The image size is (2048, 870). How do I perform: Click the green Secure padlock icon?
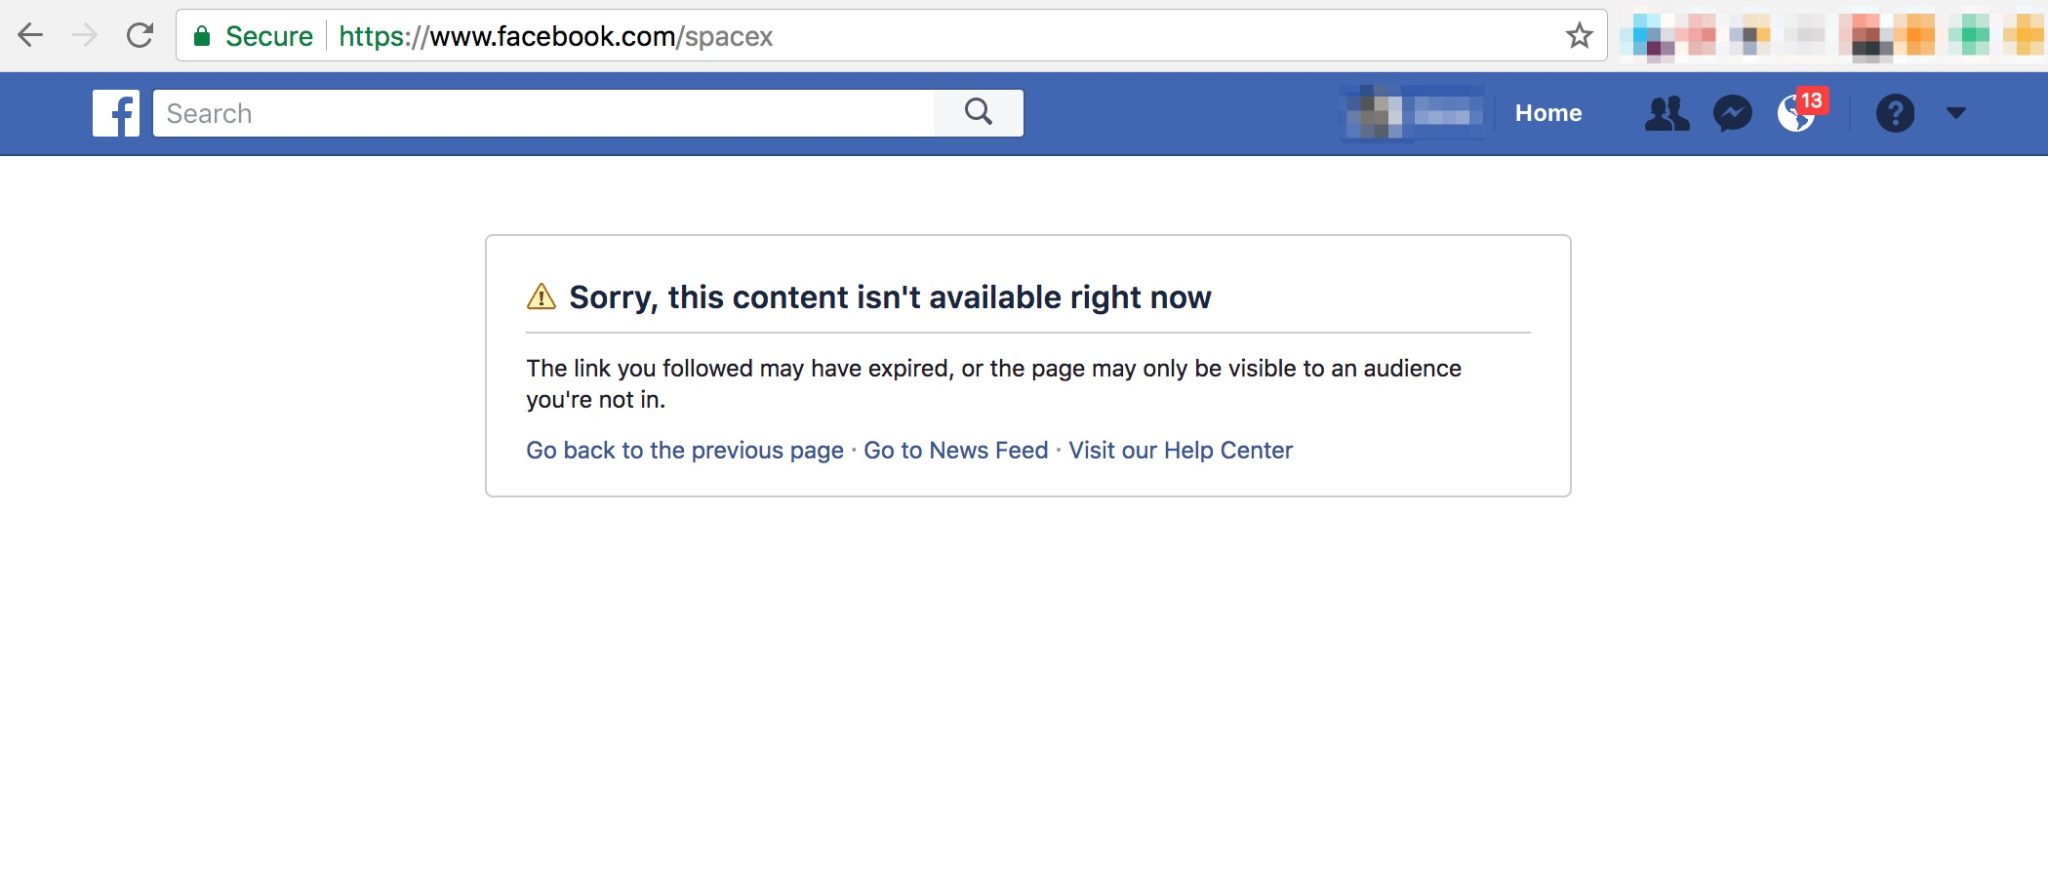click(202, 37)
